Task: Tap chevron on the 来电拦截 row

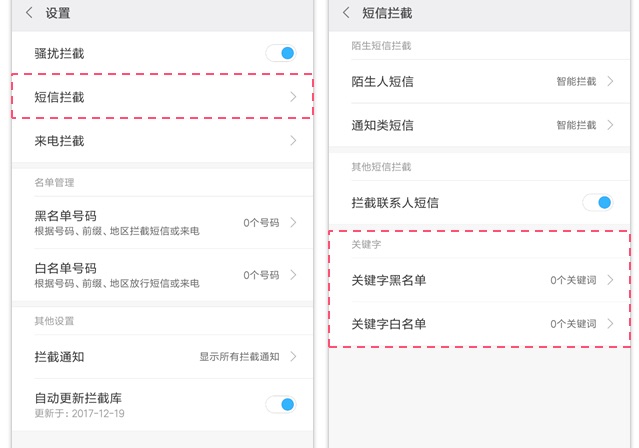Action: [x=293, y=141]
